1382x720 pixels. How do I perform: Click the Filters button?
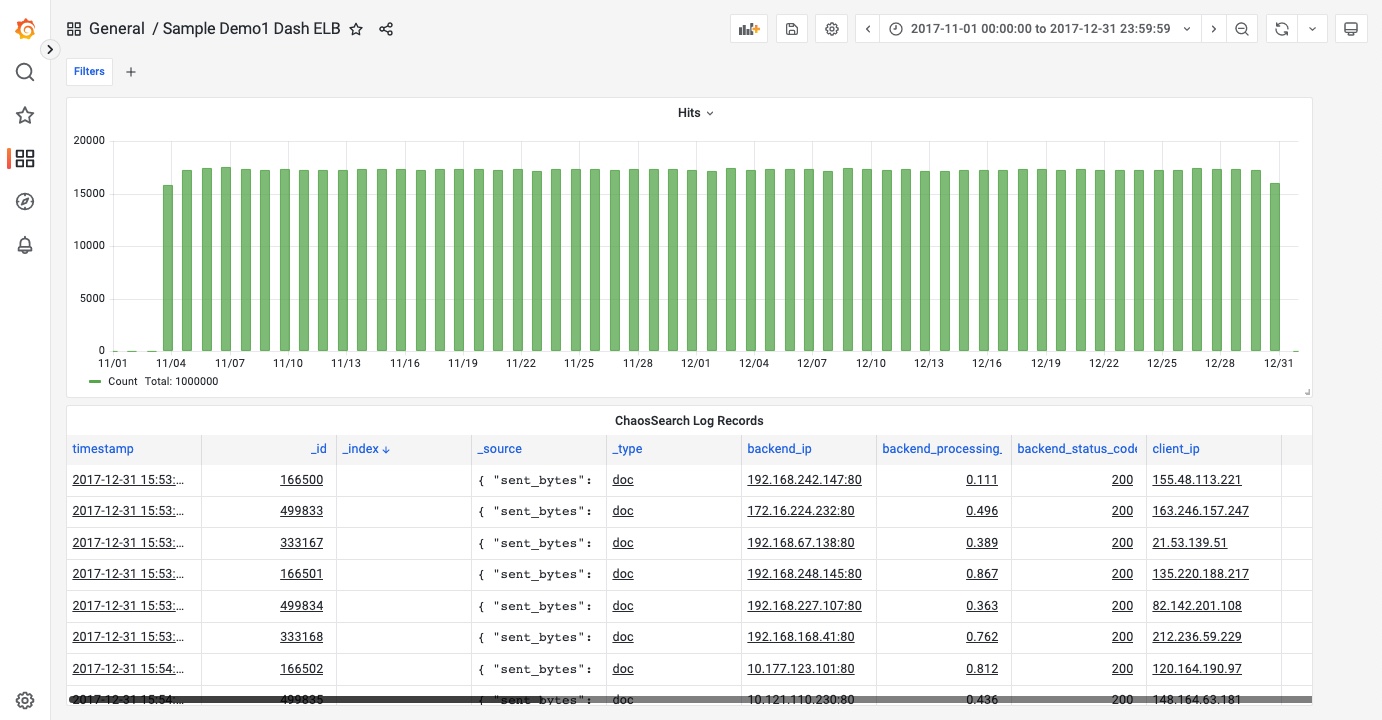[89, 72]
